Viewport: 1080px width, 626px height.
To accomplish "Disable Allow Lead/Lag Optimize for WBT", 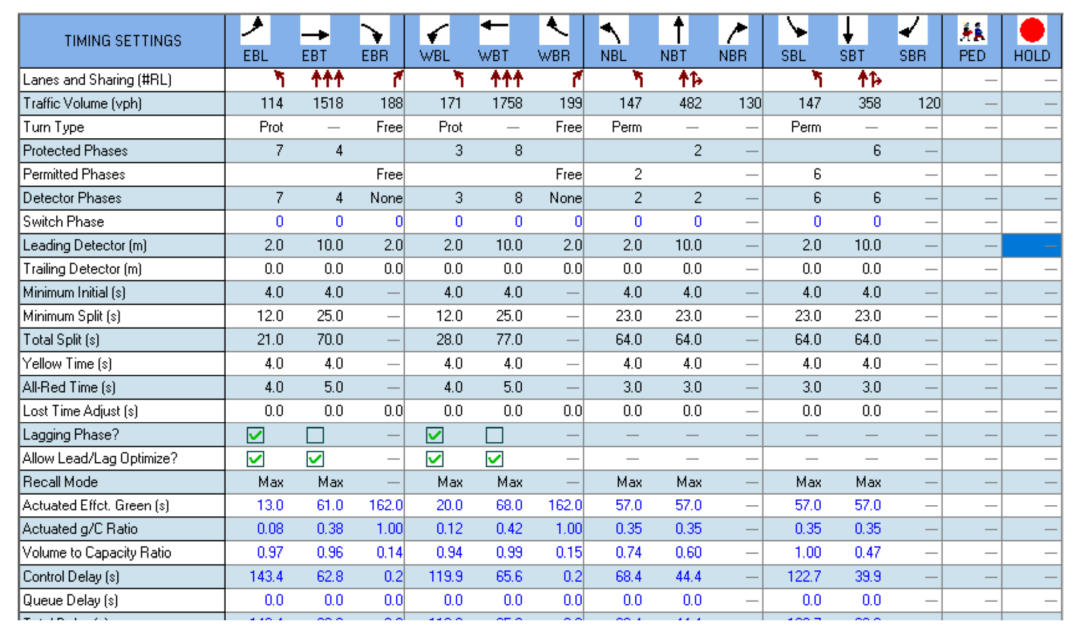I will tap(494, 459).
